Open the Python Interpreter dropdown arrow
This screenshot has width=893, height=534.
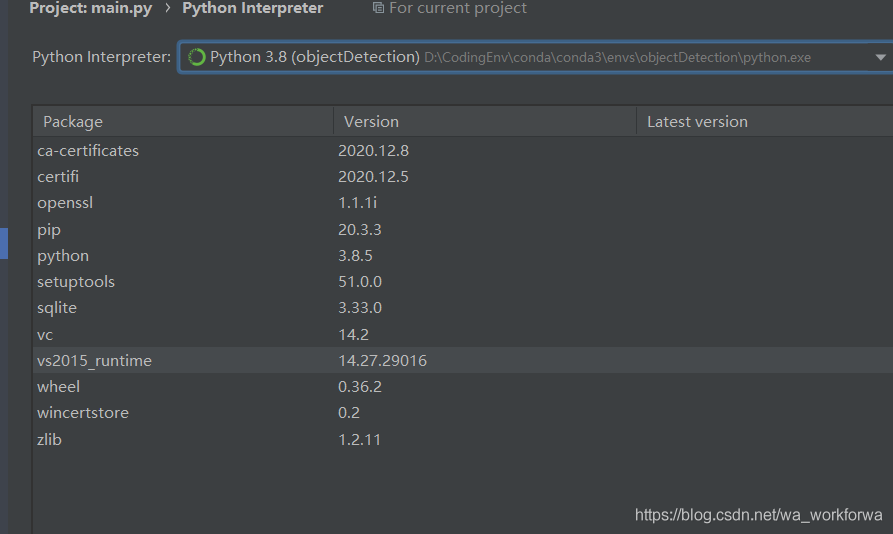[x=880, y=57]
